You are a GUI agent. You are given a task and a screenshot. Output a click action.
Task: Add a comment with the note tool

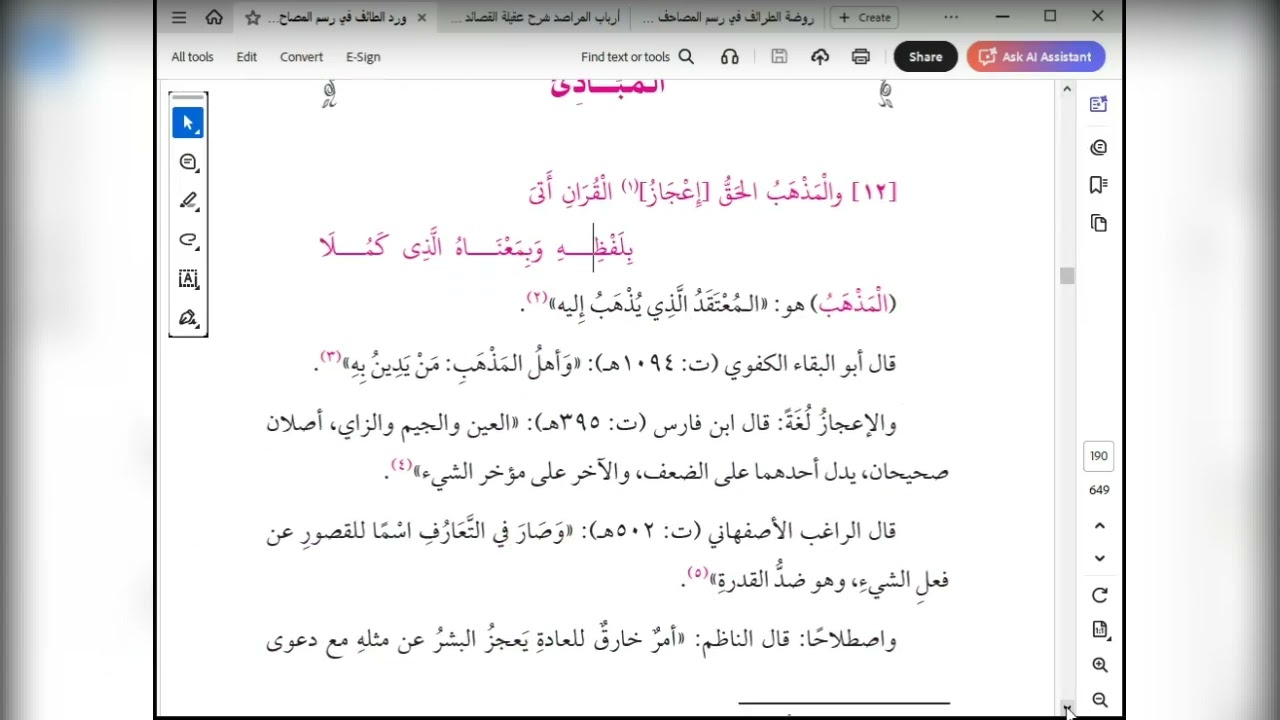(188, 162)
